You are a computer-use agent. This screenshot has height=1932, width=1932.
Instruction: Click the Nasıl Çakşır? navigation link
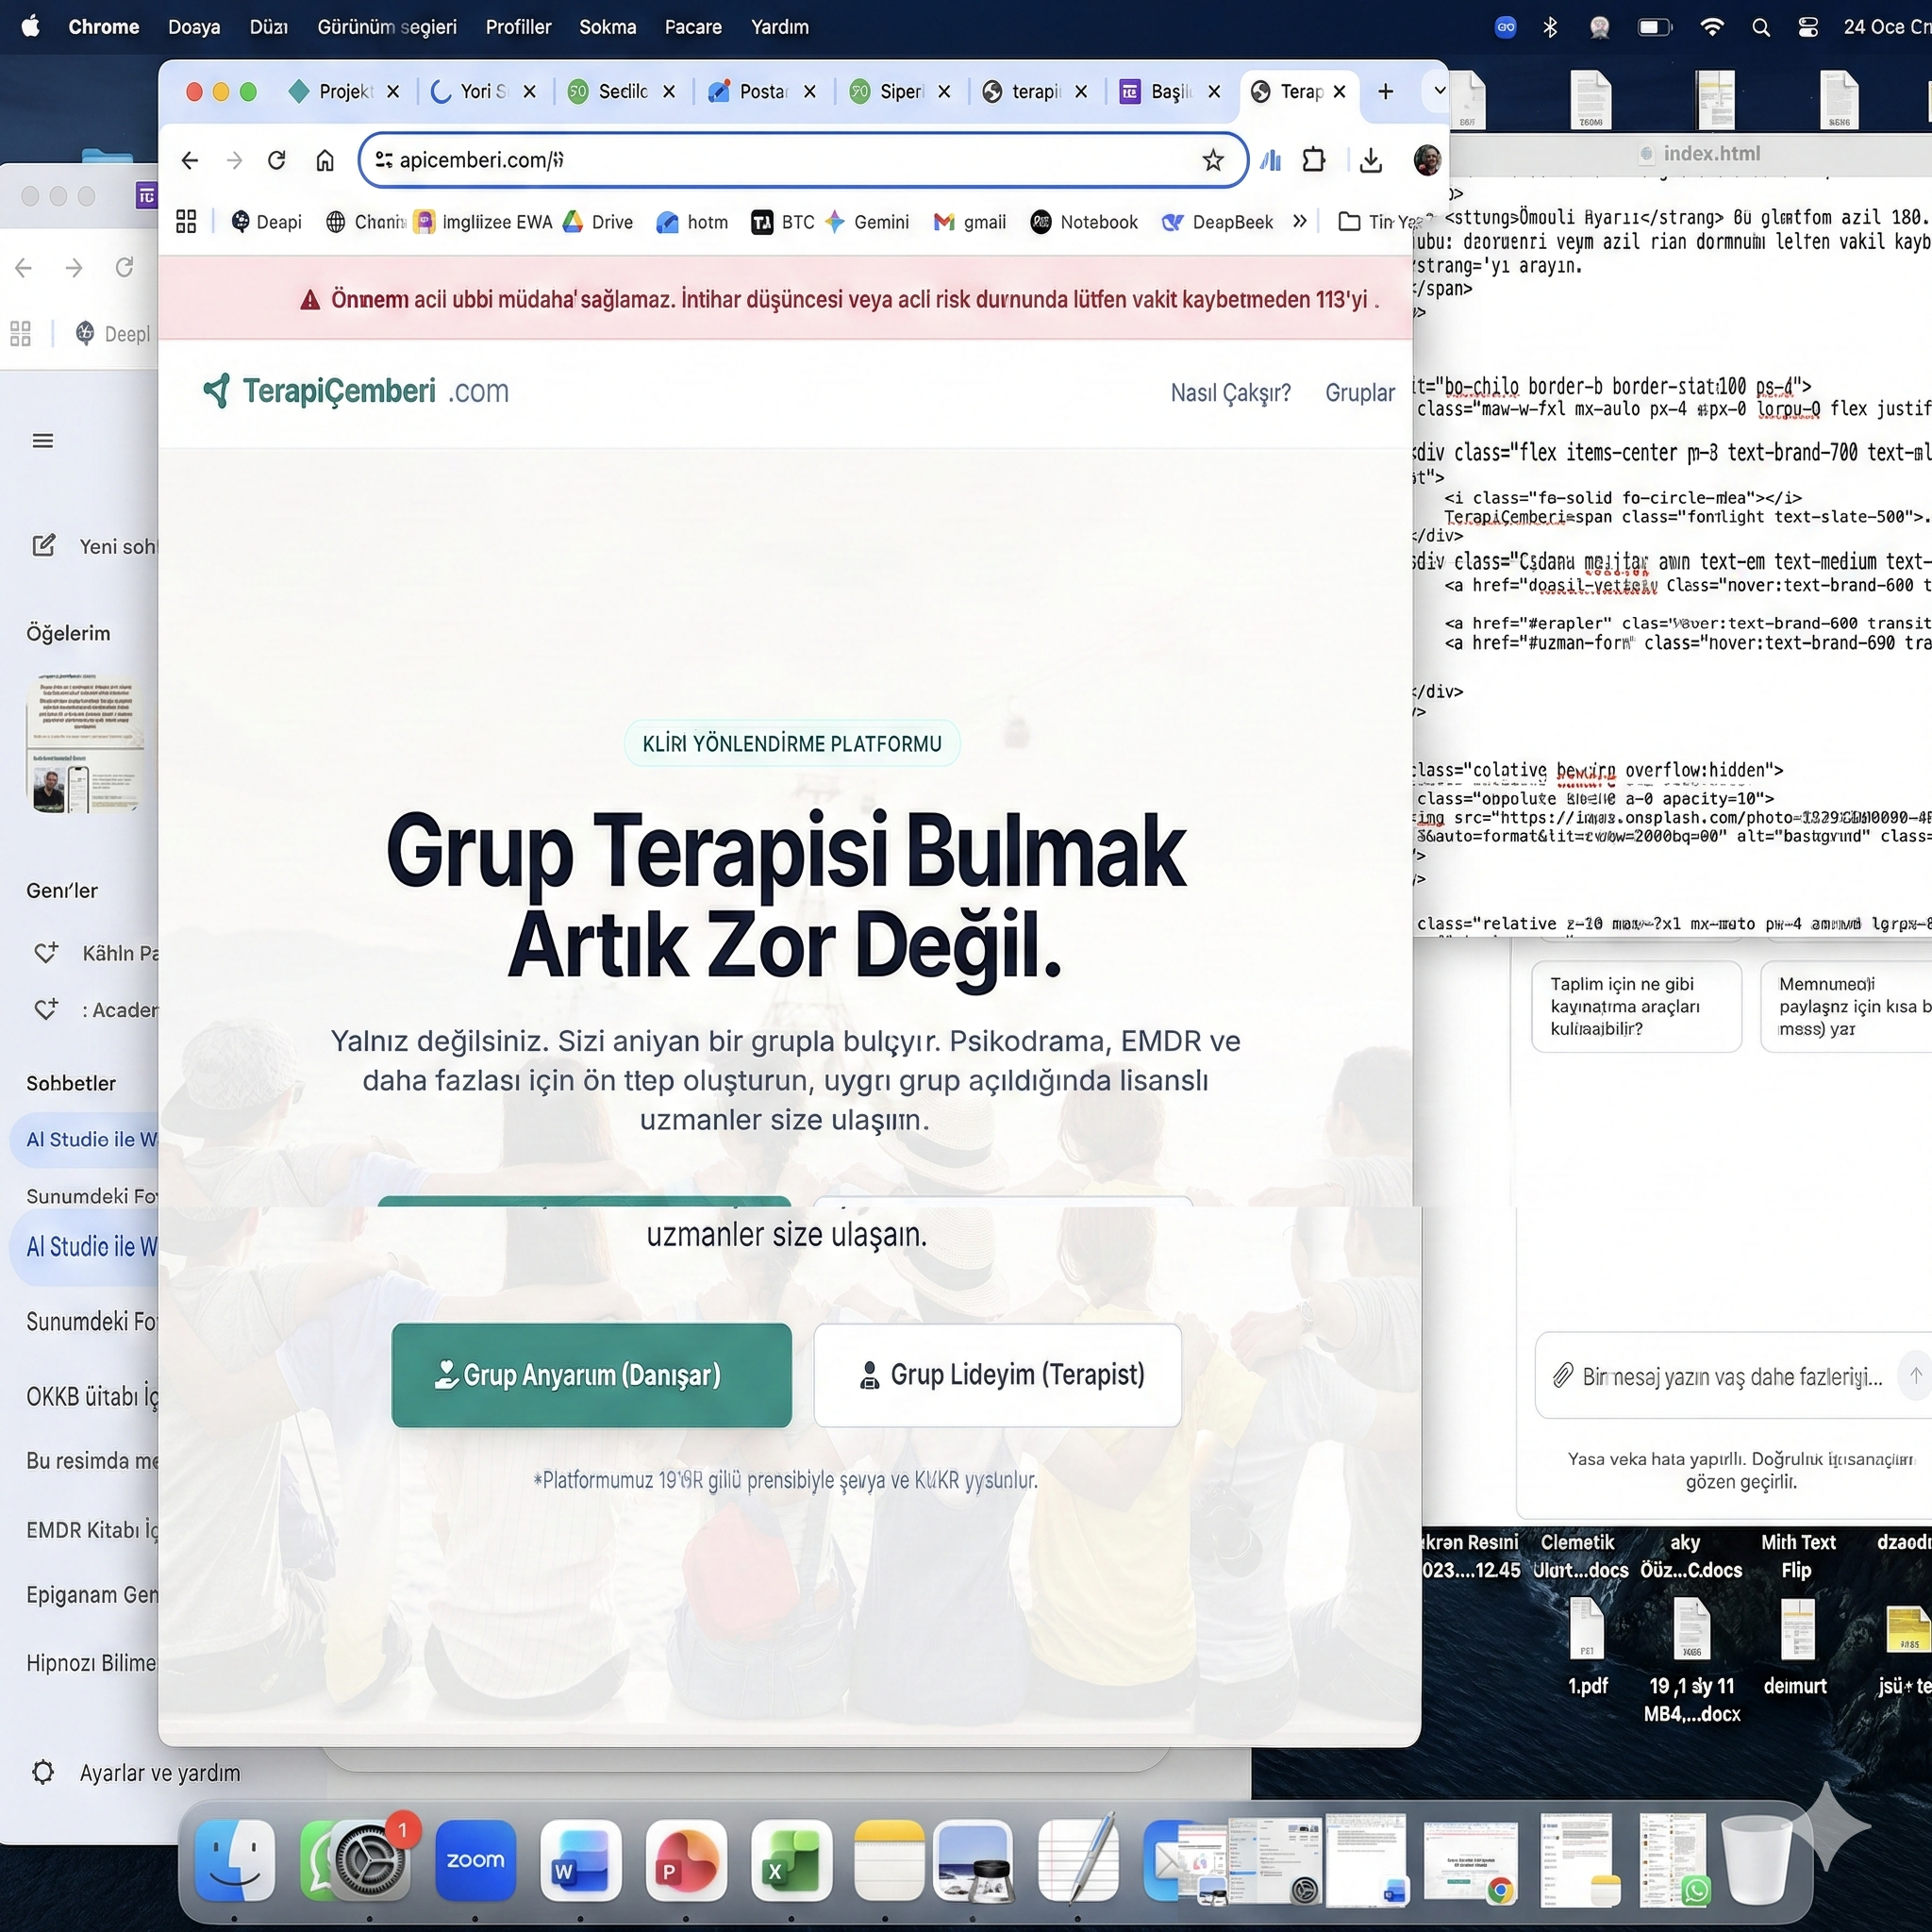(1230, 393)
